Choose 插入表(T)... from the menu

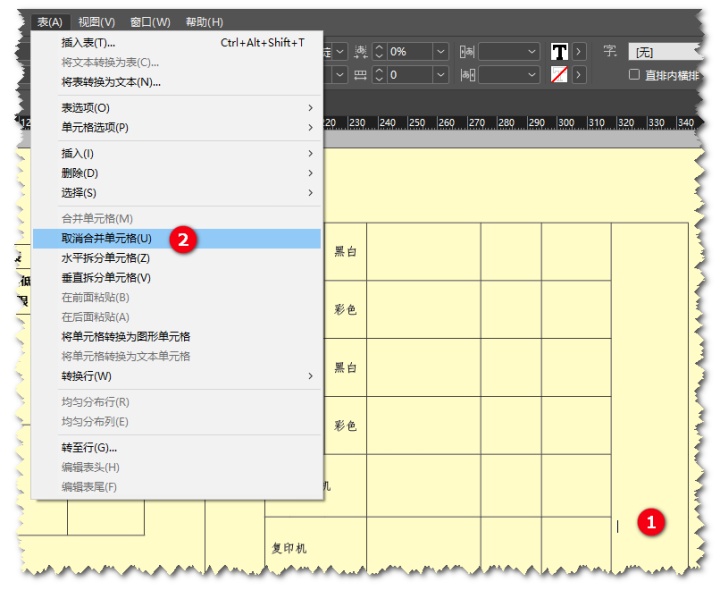[177, 43]
